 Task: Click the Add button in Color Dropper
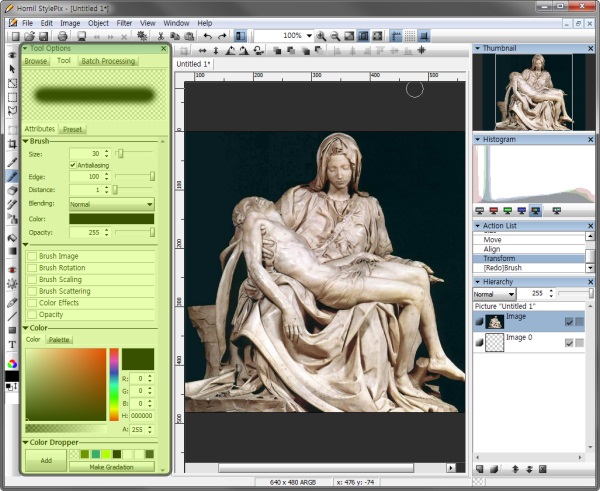click(x=46, y=460)
